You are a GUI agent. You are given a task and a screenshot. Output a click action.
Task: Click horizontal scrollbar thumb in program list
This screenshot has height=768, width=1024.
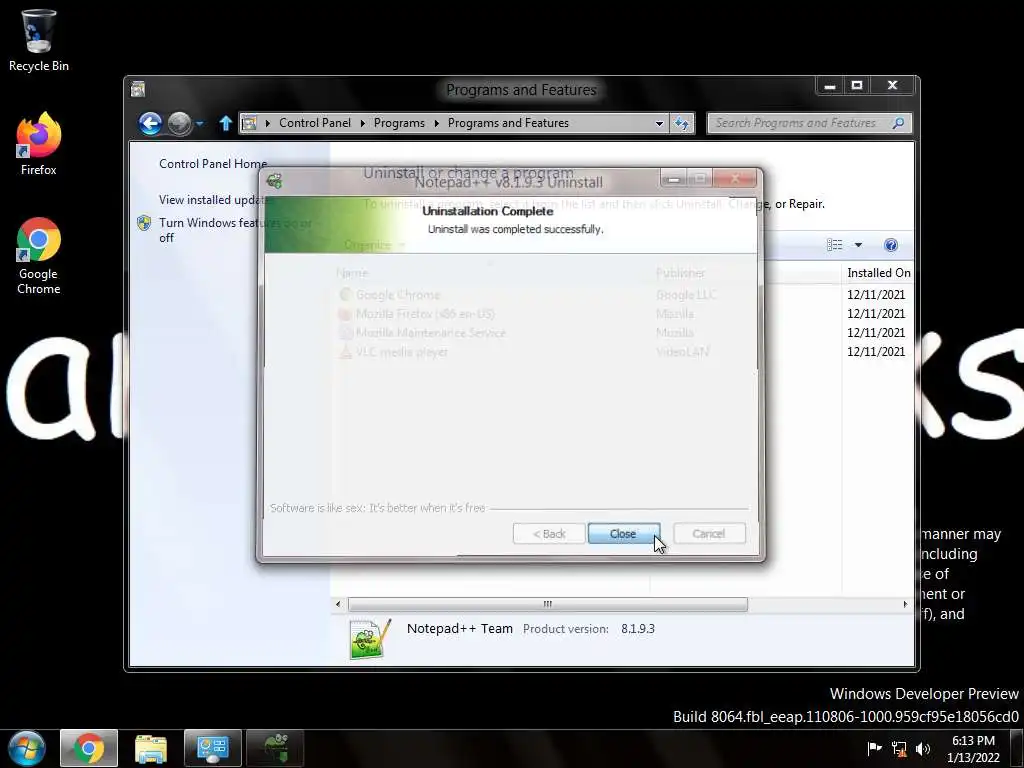click(x=548, y=604)
